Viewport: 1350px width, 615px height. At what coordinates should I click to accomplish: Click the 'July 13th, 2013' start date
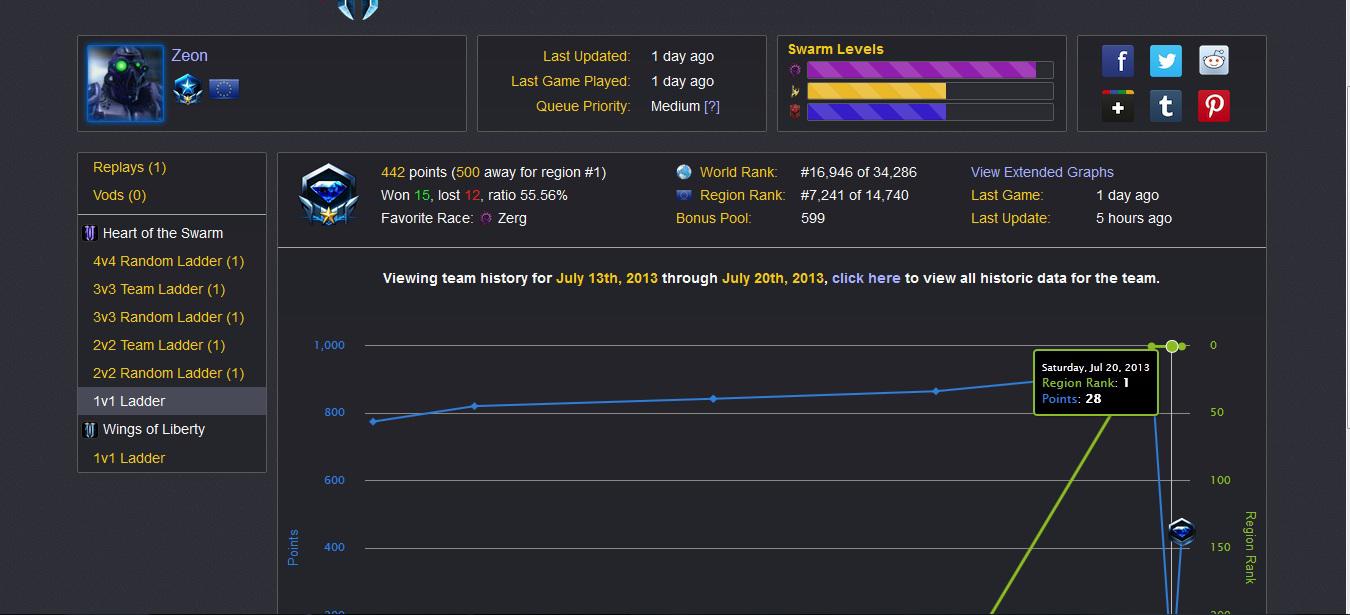point(607,278)
